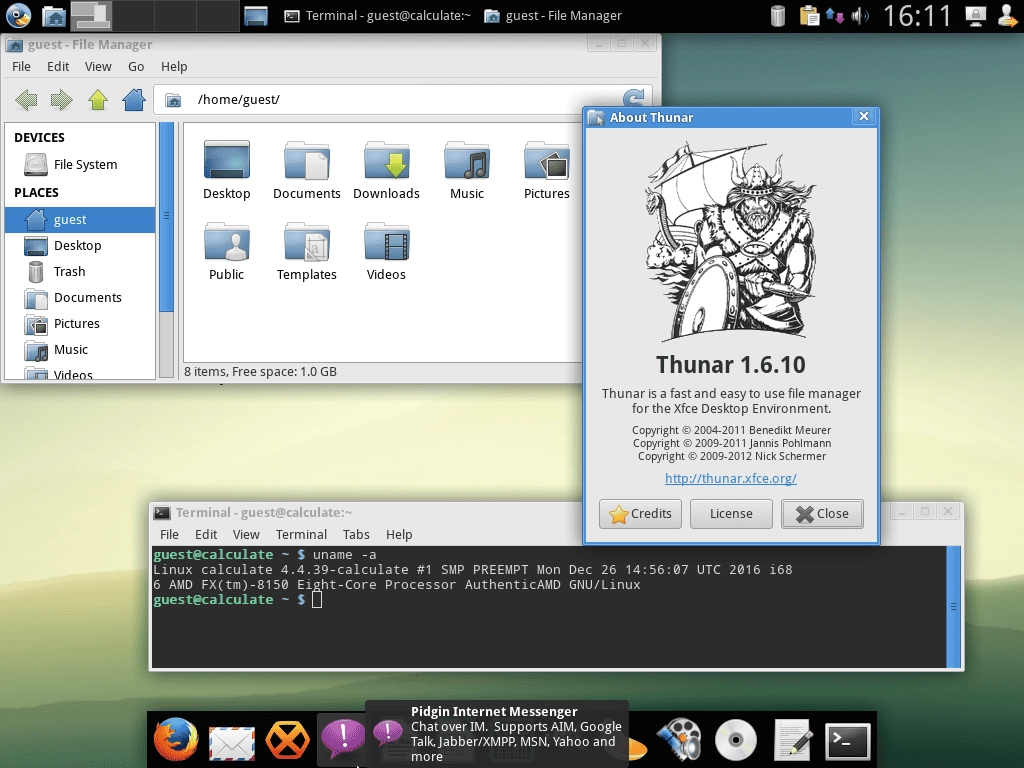The width and height of the screenshot is (1024, 768).
Task: Click the License button in About Thunar
Action: 731,514
